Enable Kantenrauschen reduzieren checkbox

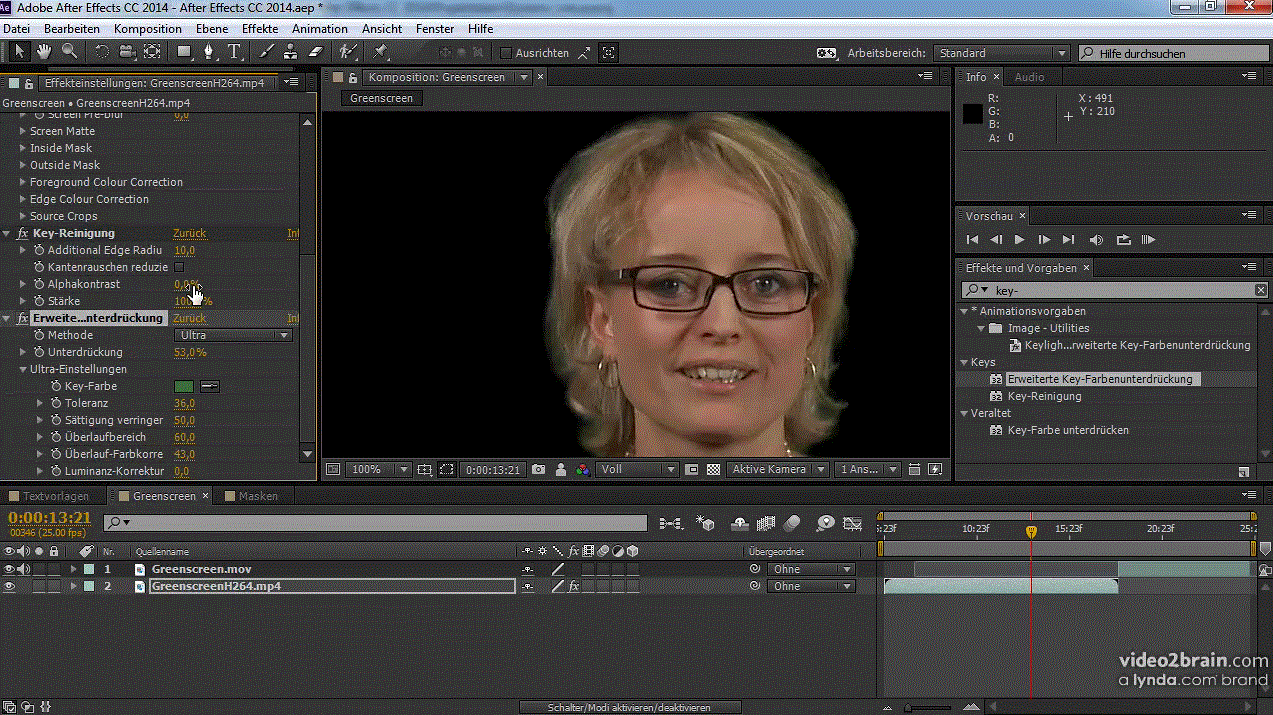click(x=179, y=267)
